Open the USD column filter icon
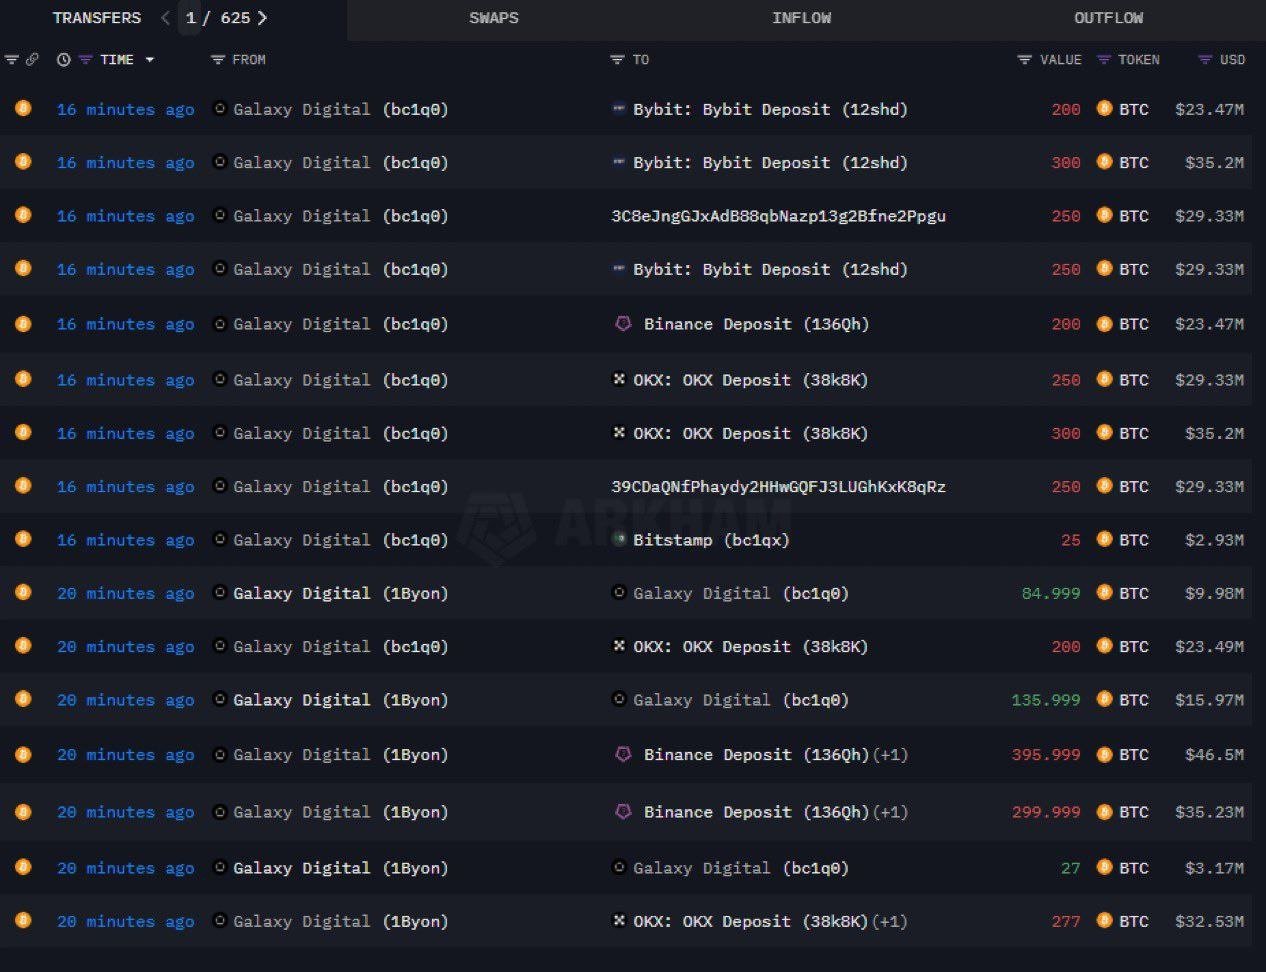The width and height of the screenshot is (1266, 972). pyautogui.click(x=1205, y=60)
